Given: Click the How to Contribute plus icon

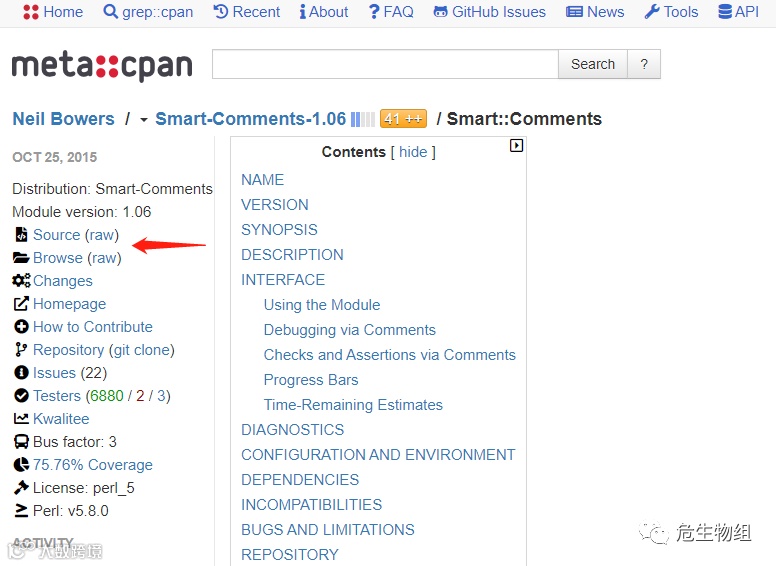Looking at the screenshot, I should [21, 327].
